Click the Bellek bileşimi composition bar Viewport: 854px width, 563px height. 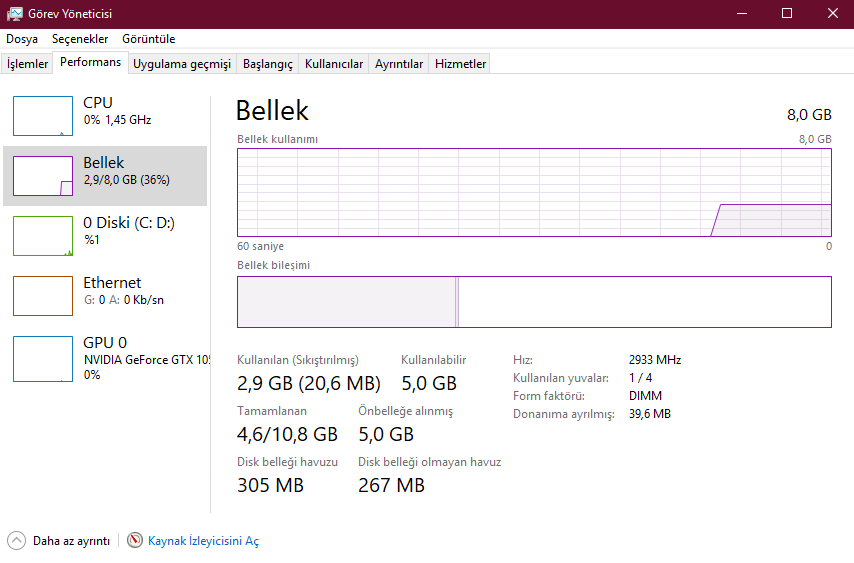click(534, 302)
